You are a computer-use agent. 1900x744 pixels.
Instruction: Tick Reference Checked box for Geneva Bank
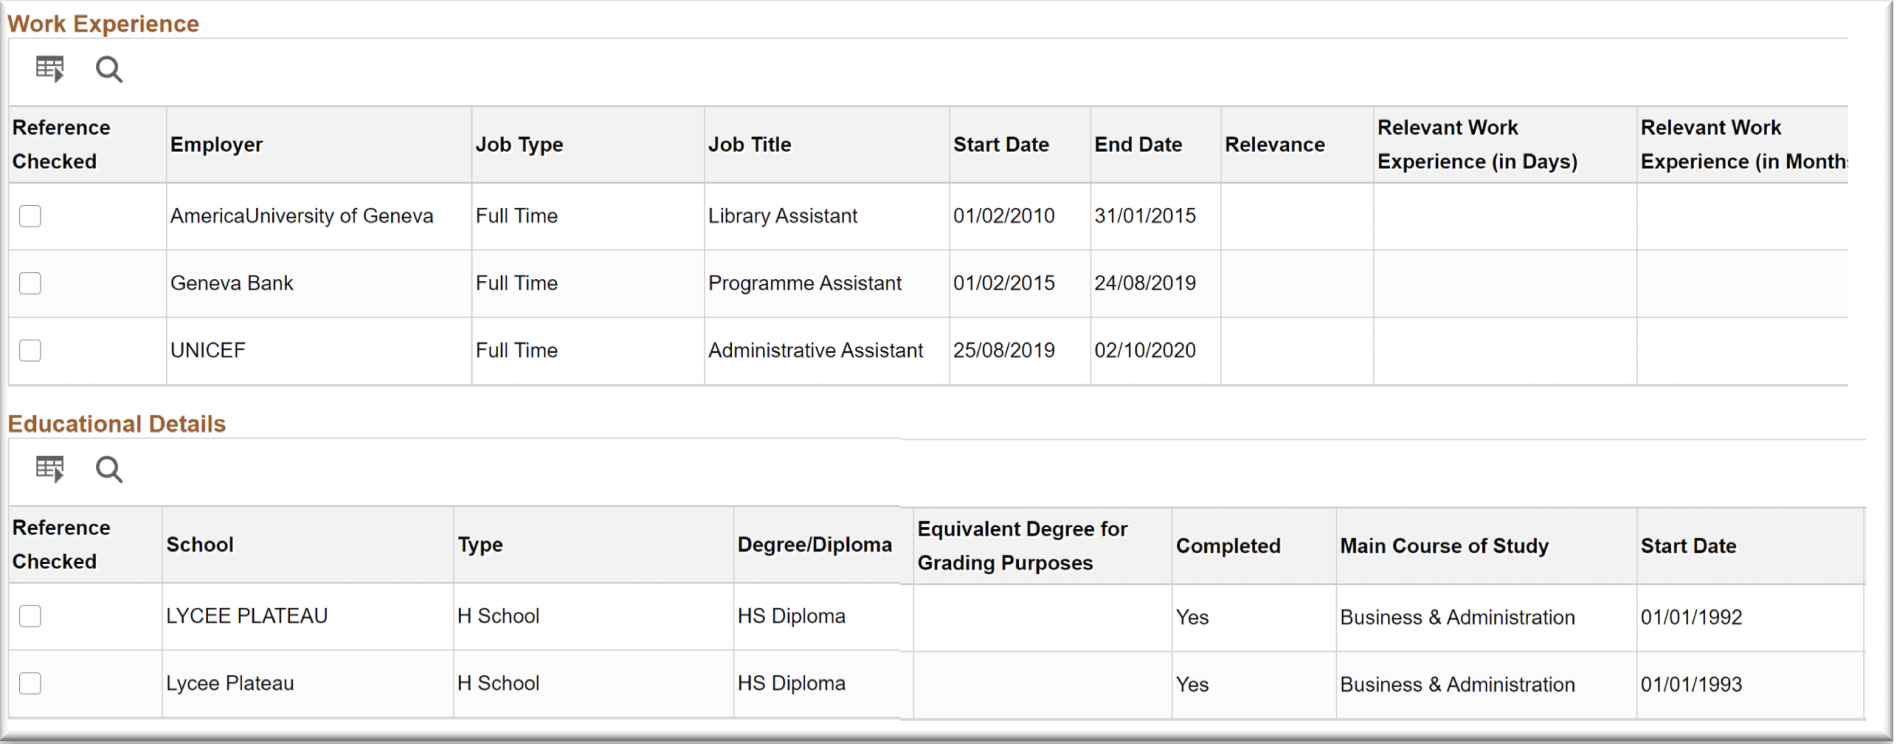coord(31,283)
